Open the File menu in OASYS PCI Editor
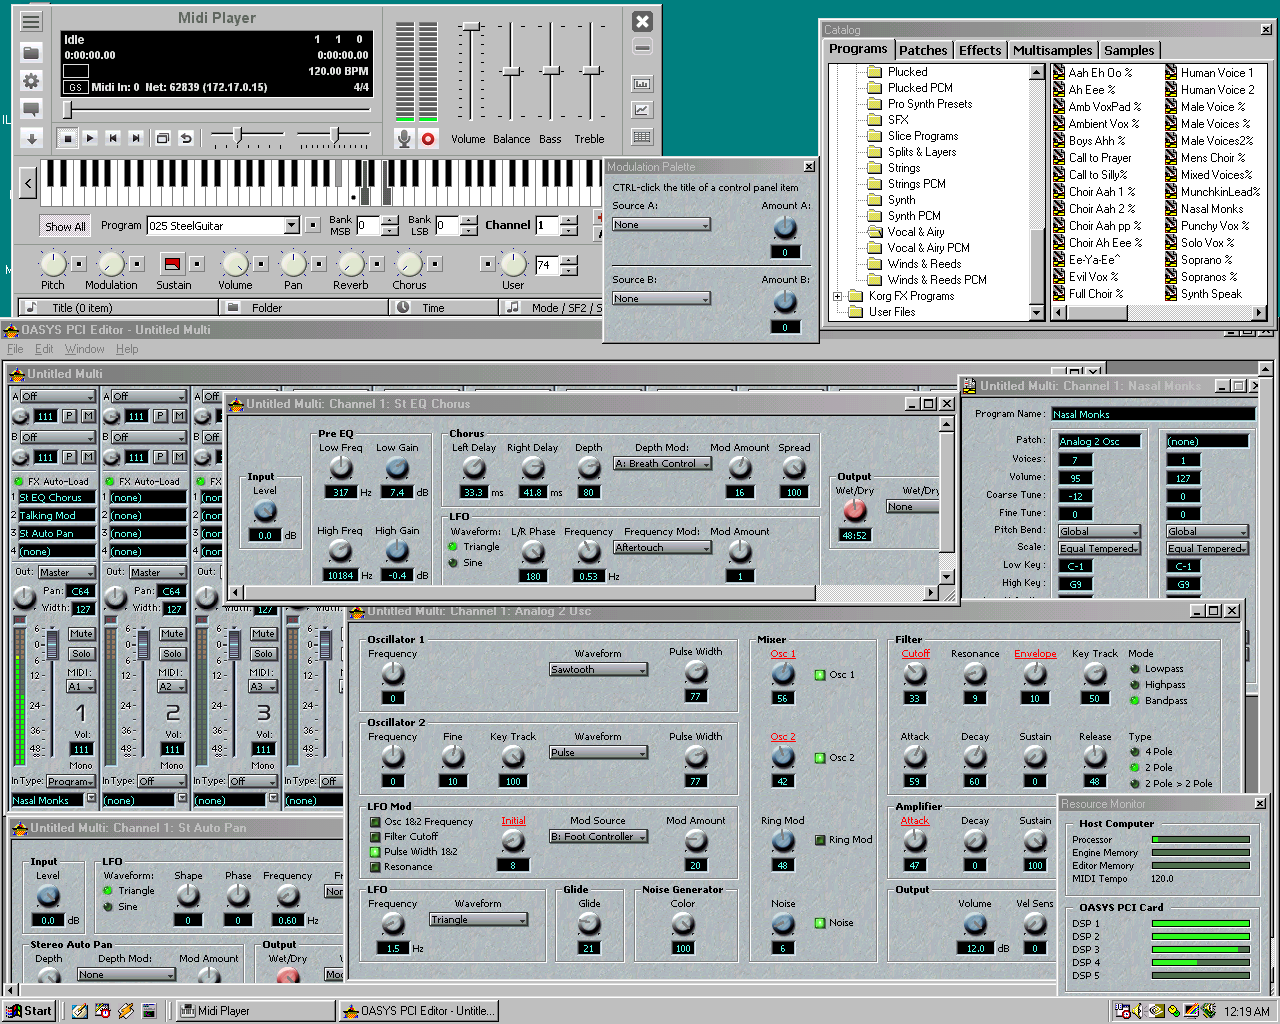Screen dimensions: 1280x1024 coord(15,349)
